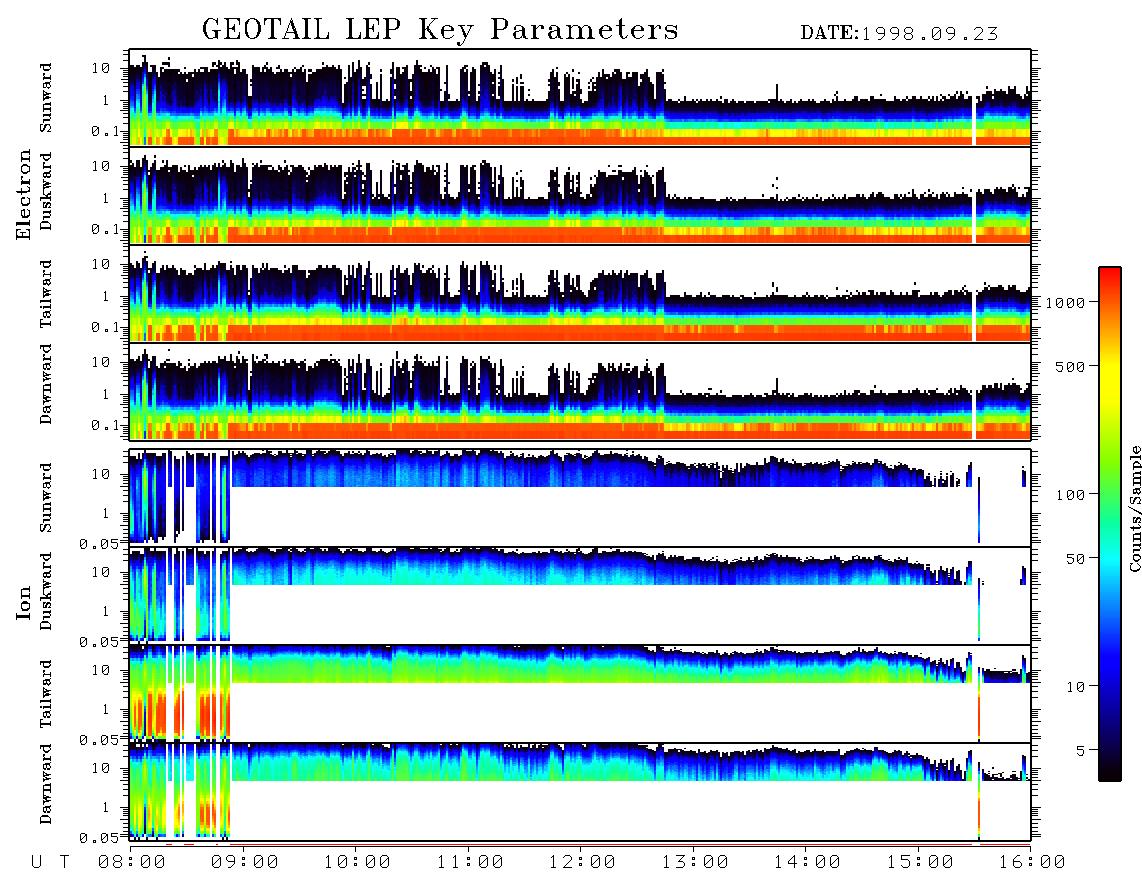Click the Ion 'Tailward' panel label

point(46,694)
